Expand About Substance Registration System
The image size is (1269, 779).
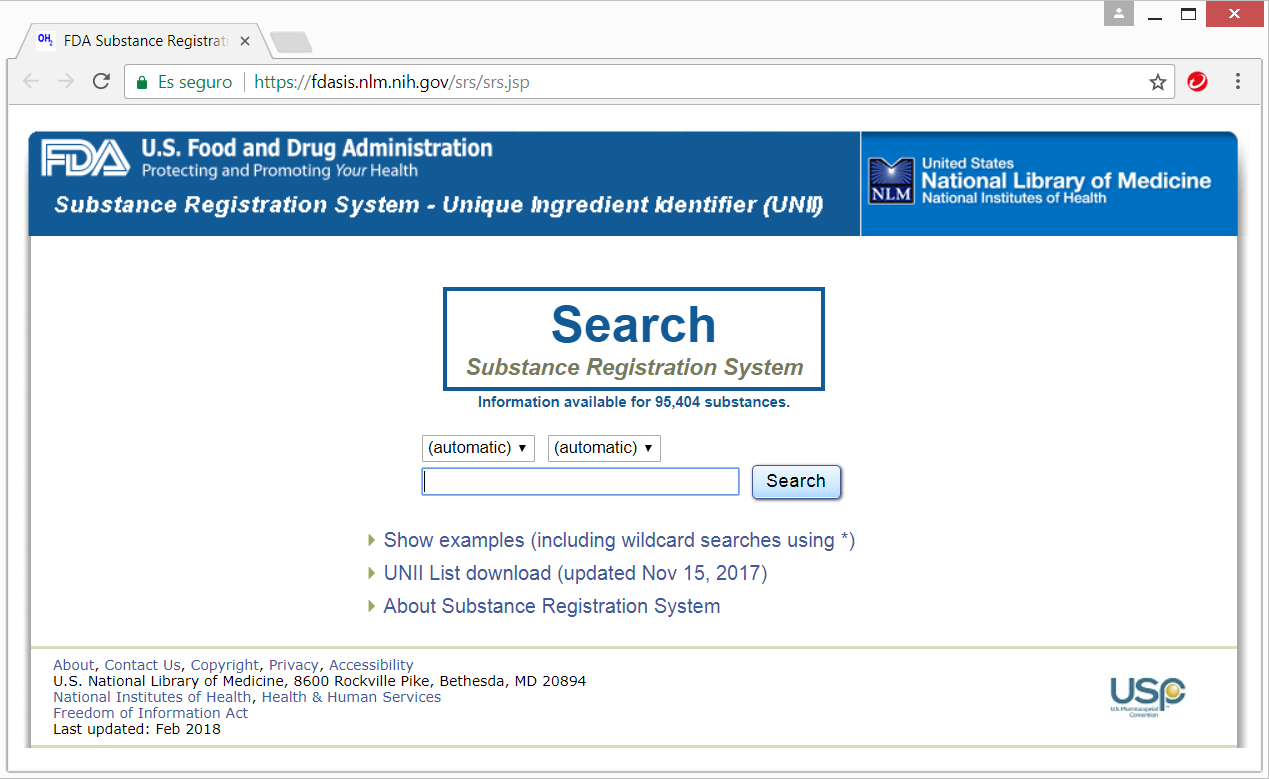click(x=551, y=606)
